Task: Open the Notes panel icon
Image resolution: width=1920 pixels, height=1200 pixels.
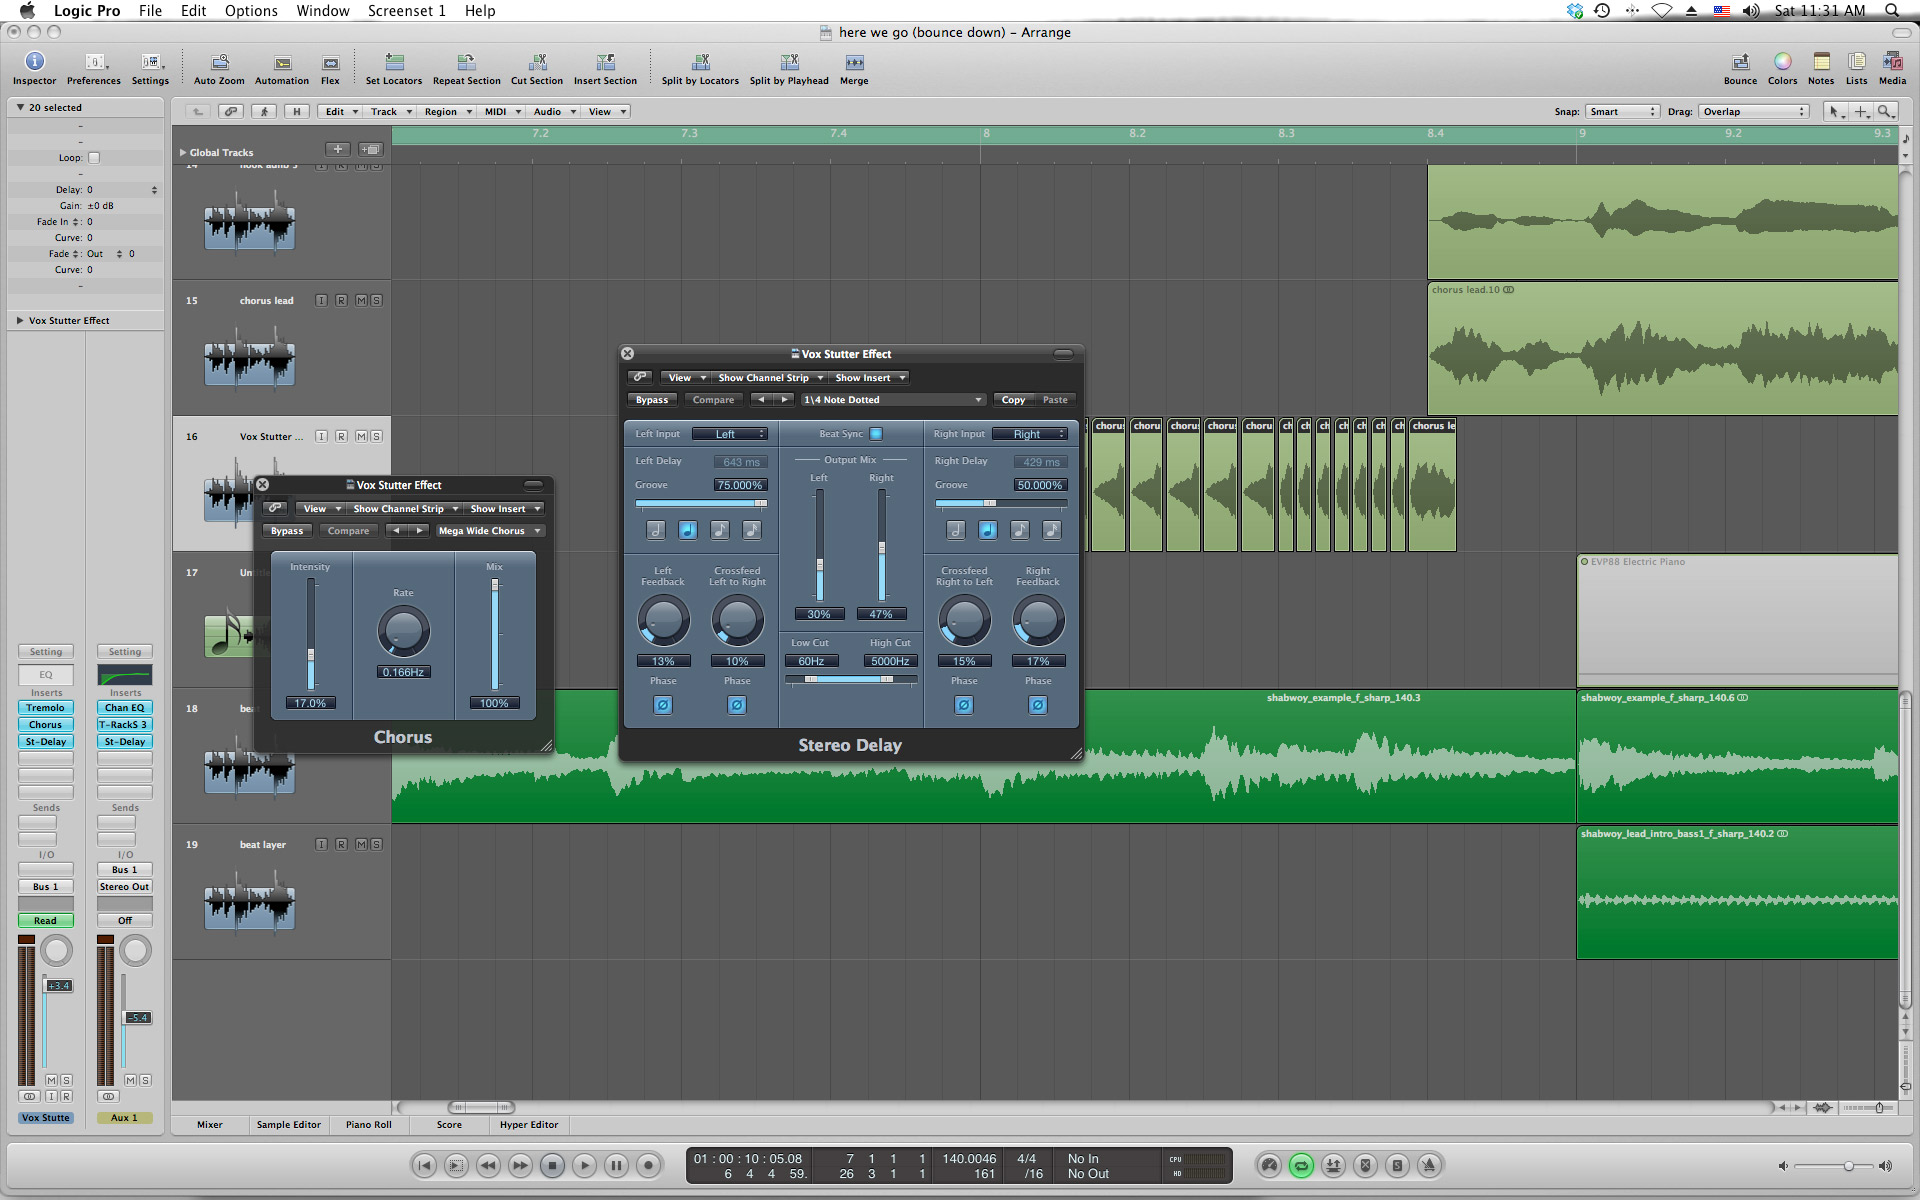Action: pyautogui.click(x=1821, y=62)
